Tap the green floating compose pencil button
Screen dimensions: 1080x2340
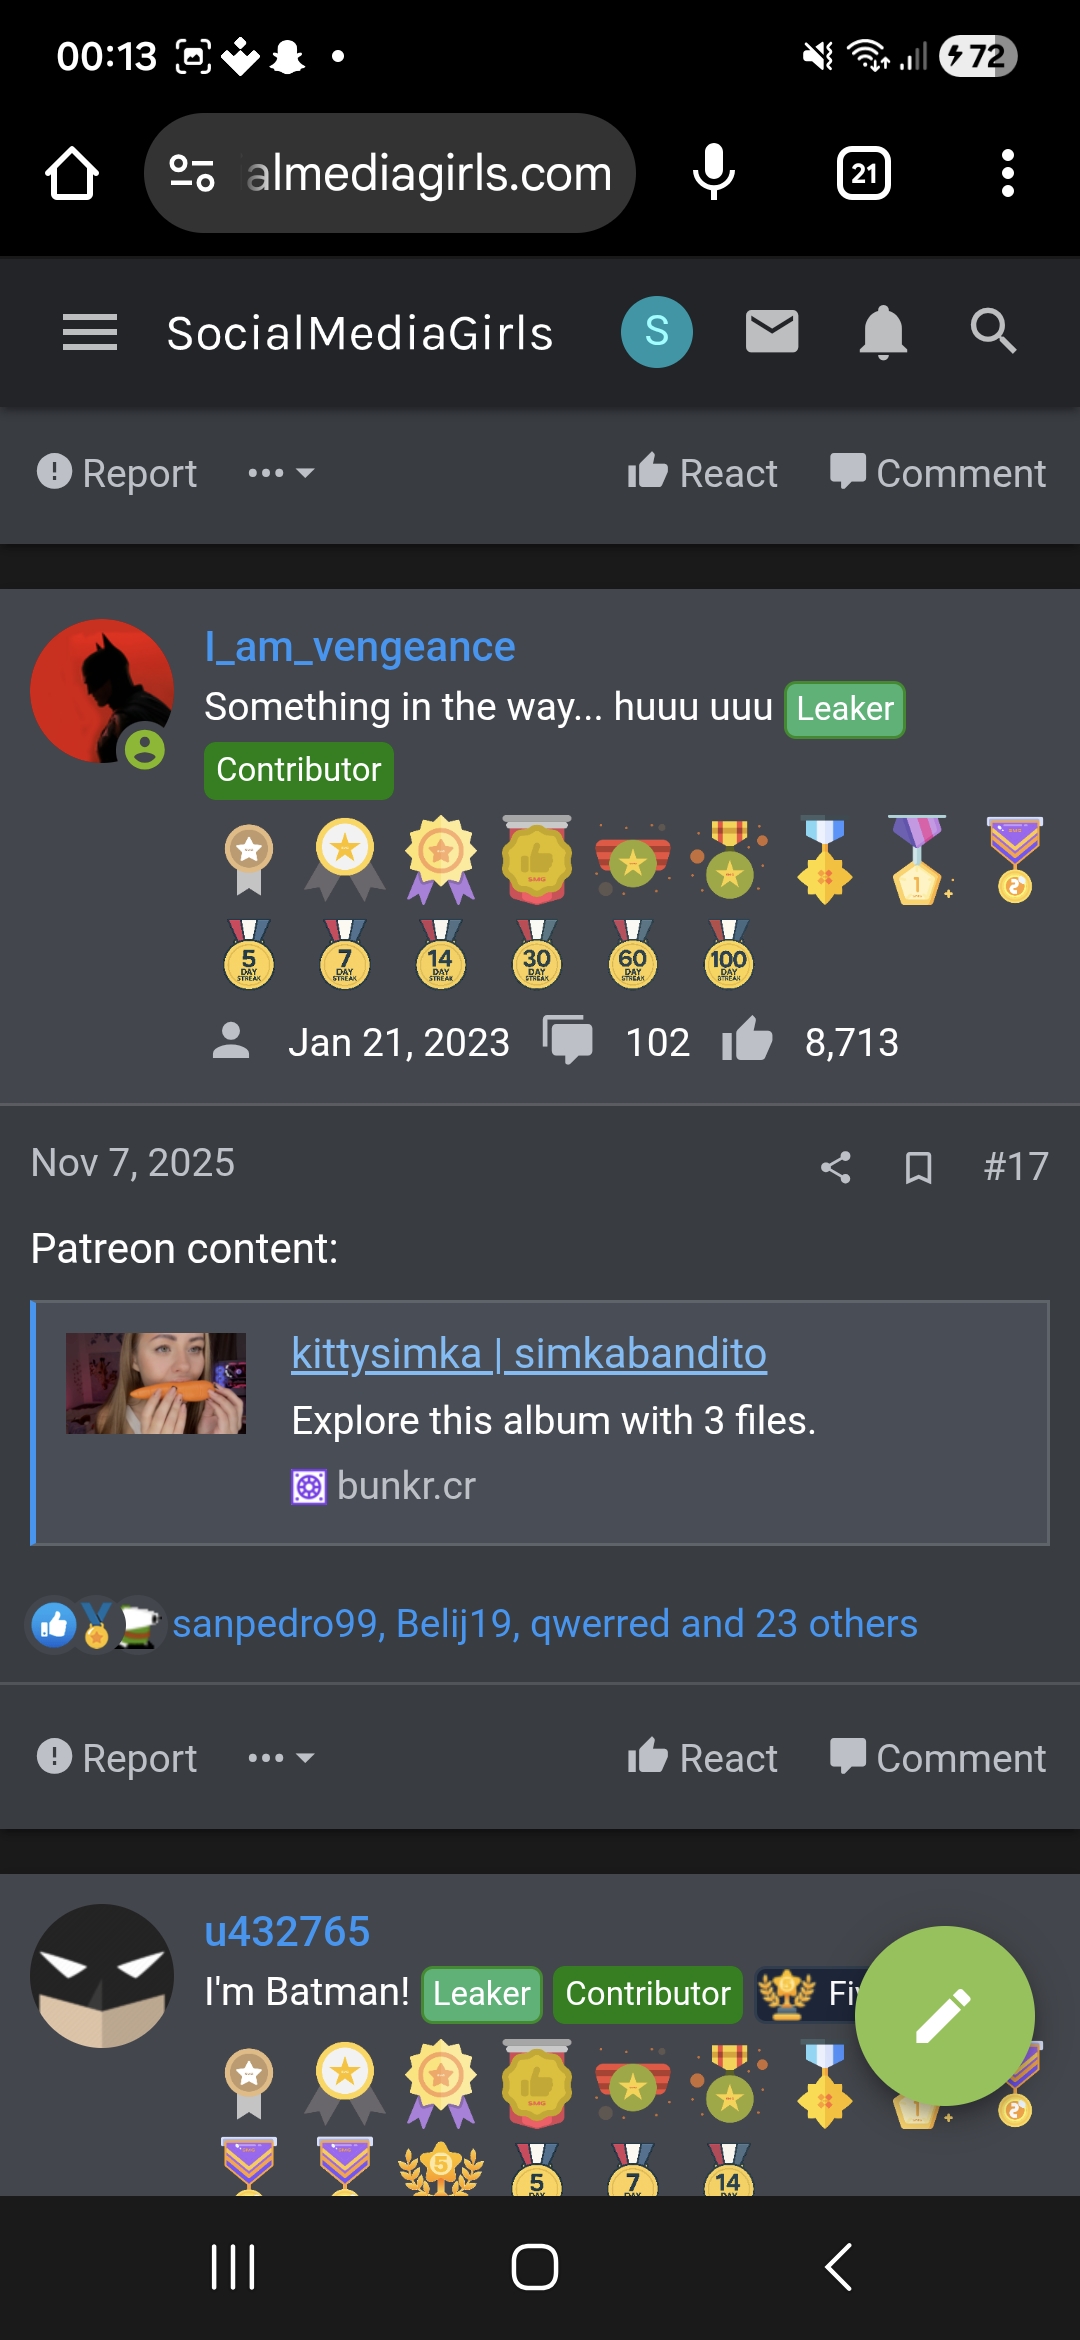click(944, 2016)
